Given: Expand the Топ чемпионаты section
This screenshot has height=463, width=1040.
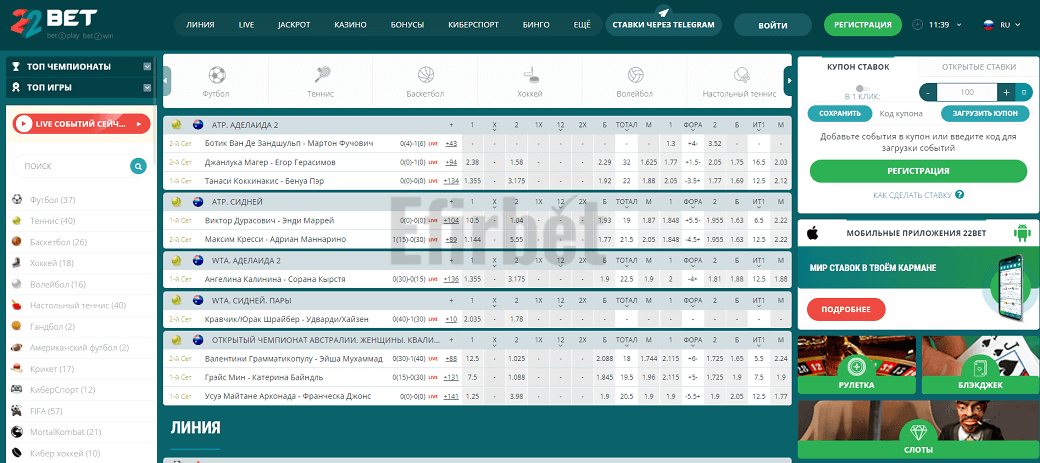Looking at the screenshot, I should [147, 67].
